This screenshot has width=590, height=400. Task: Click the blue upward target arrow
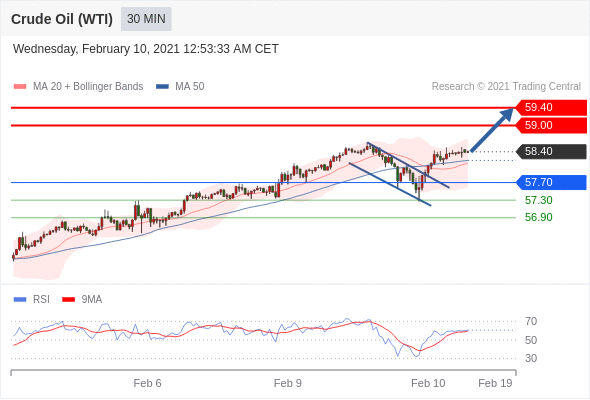[492, 130]
